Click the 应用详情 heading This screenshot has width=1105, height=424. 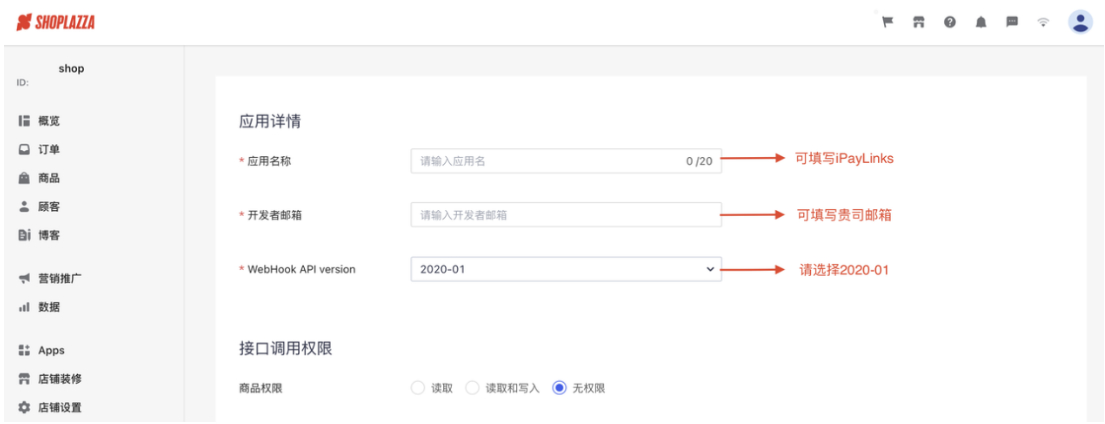(270, 121)
